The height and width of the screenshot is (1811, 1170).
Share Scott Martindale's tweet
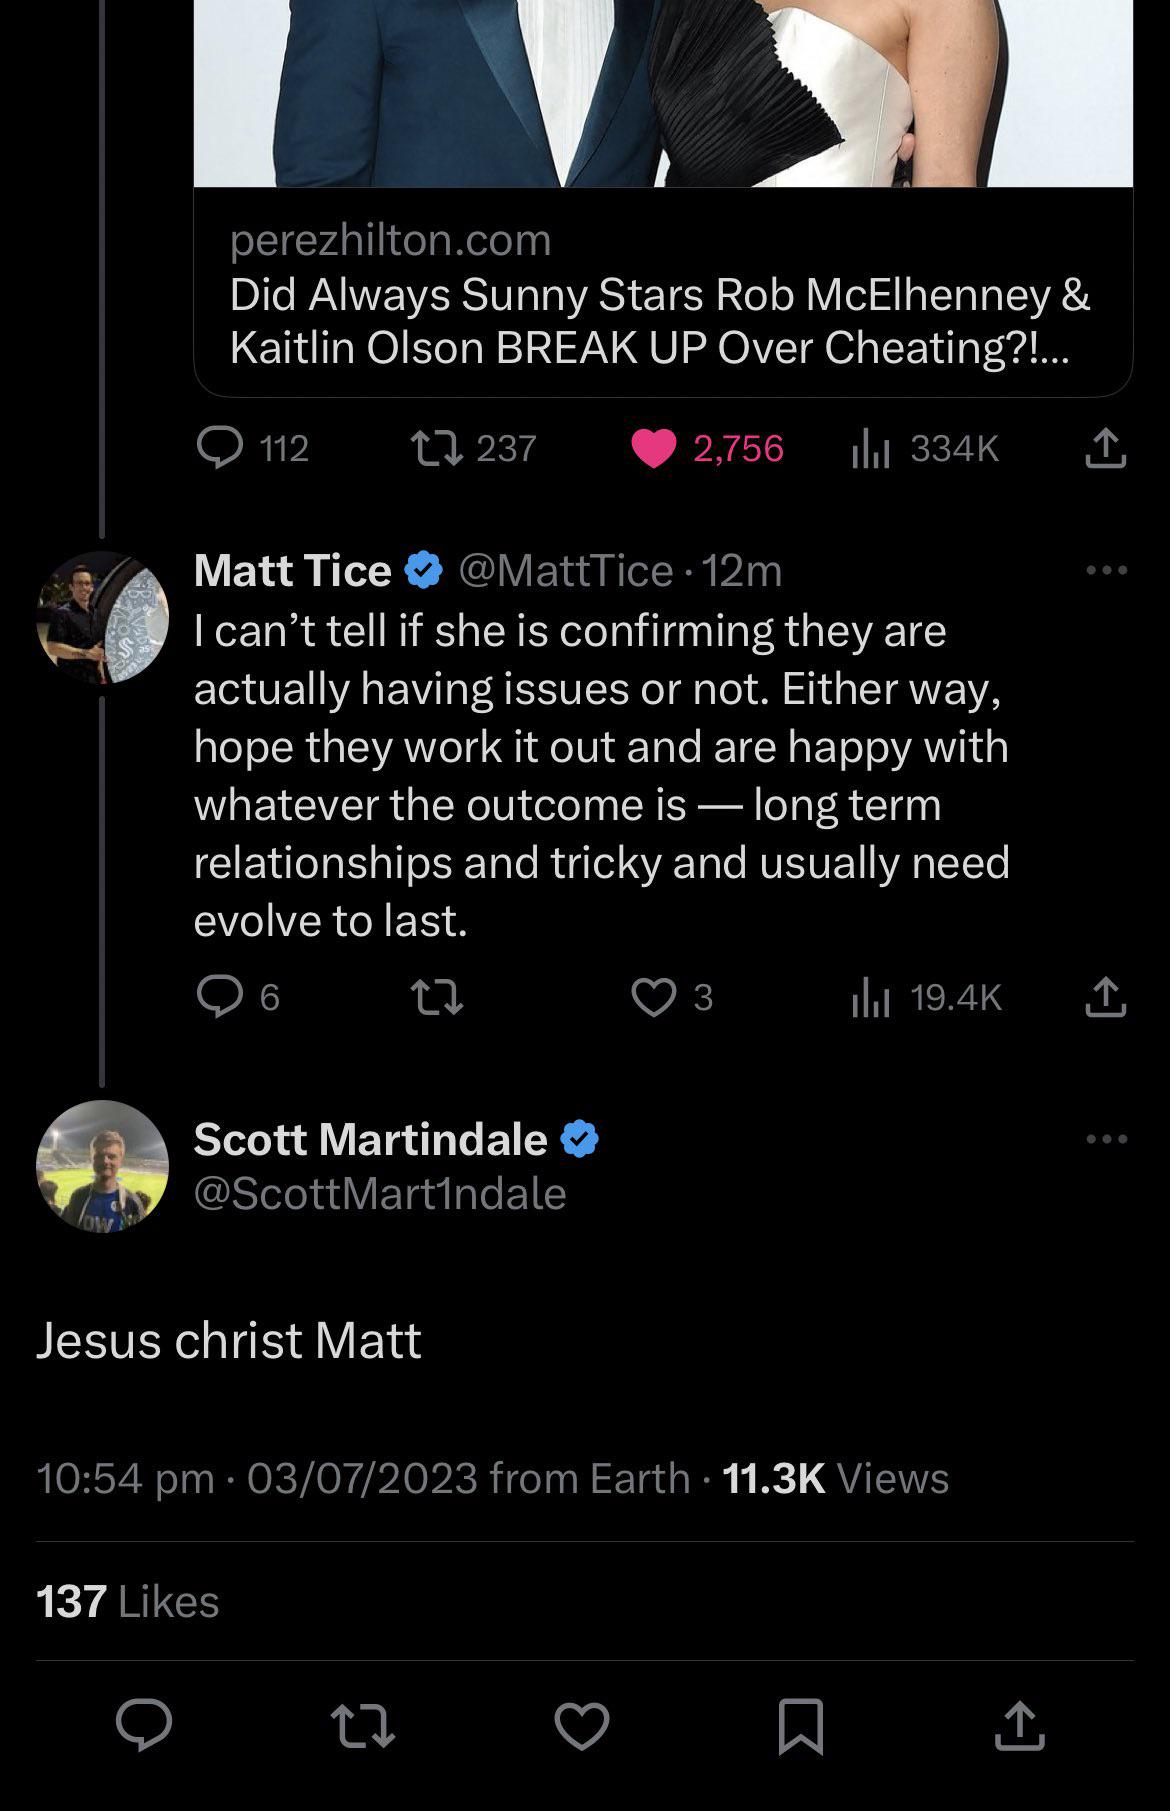tap(1019, 1725)
